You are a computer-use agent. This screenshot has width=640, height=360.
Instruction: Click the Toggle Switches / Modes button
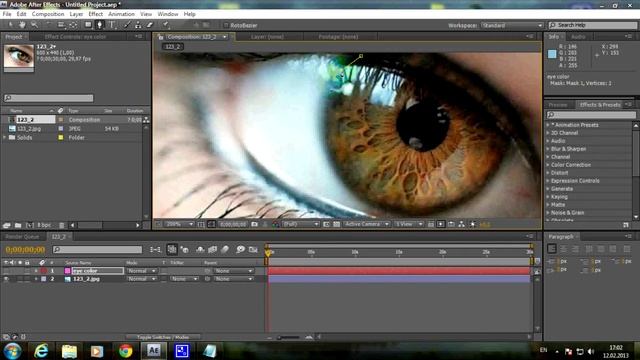pos(163,337)
